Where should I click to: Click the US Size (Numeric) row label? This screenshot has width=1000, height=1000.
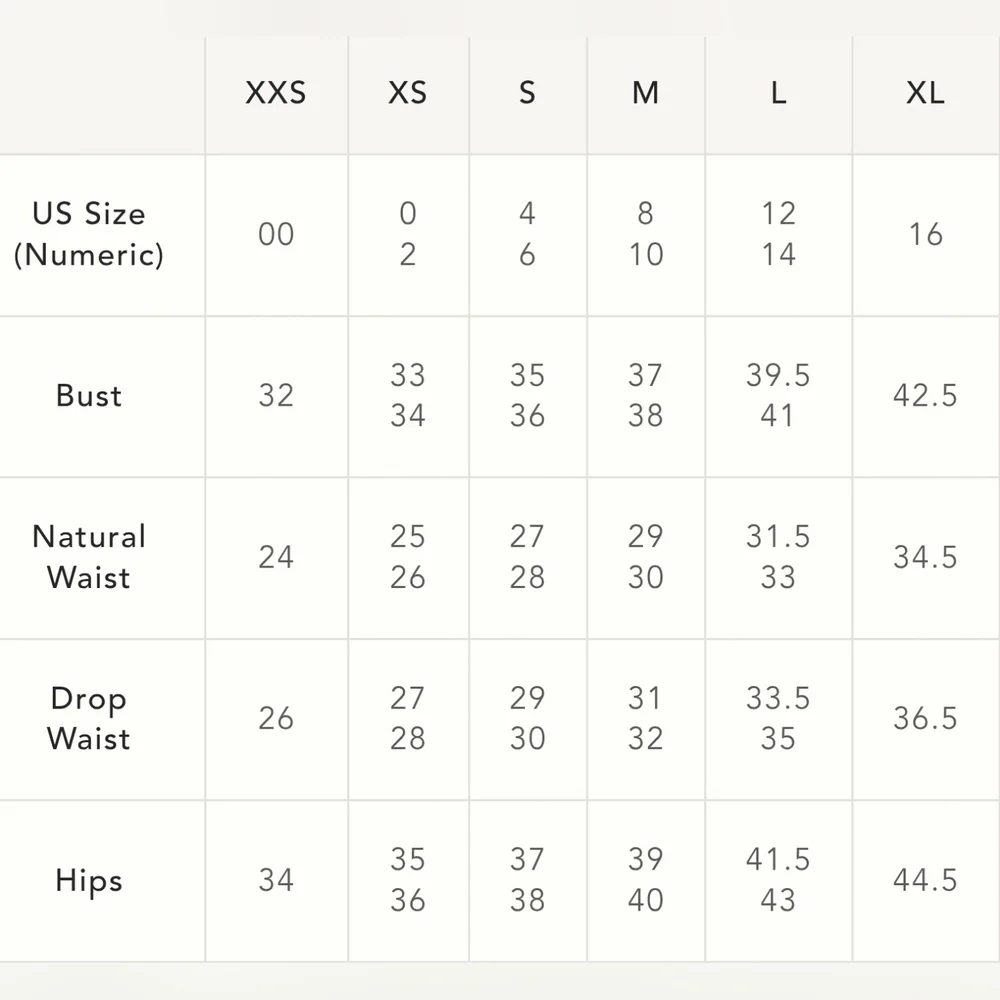click(89, 234)
